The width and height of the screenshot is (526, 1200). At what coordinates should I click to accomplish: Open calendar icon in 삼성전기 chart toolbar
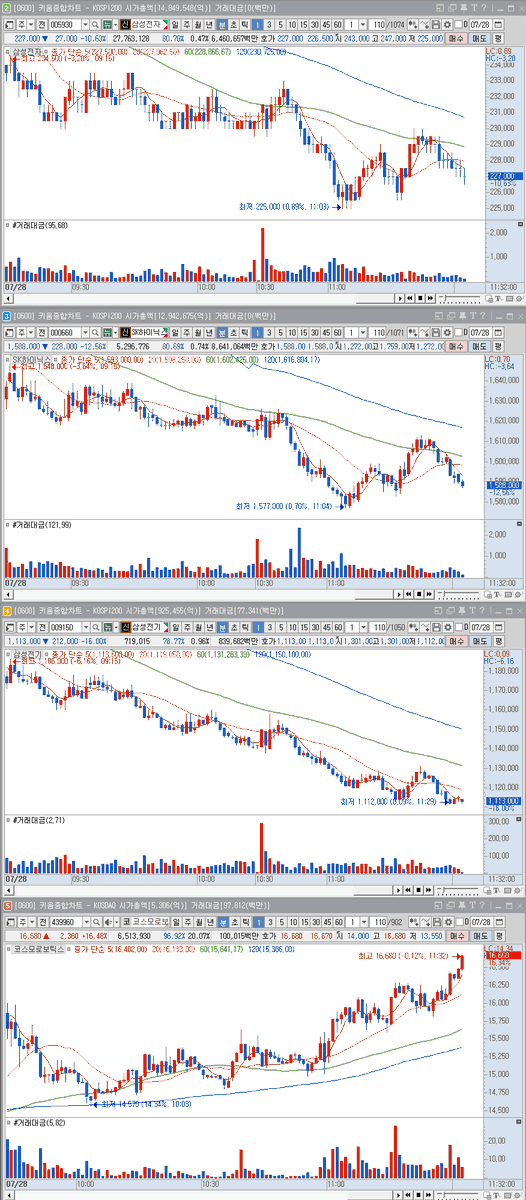498,627
